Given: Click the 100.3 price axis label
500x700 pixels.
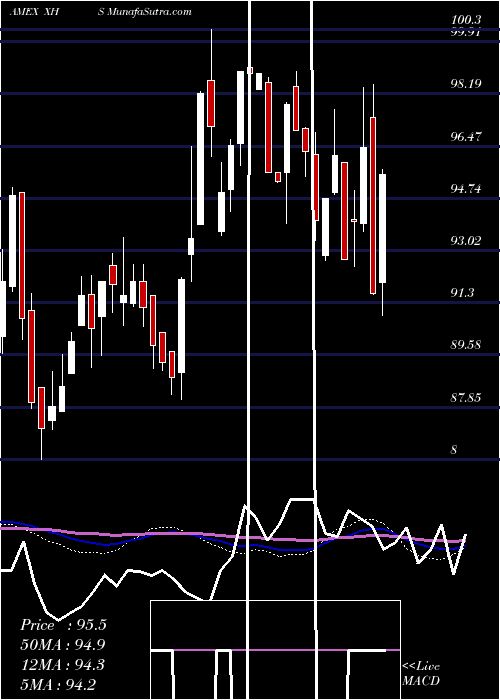Looking at the screenshot, I should [x=466, y=20].
